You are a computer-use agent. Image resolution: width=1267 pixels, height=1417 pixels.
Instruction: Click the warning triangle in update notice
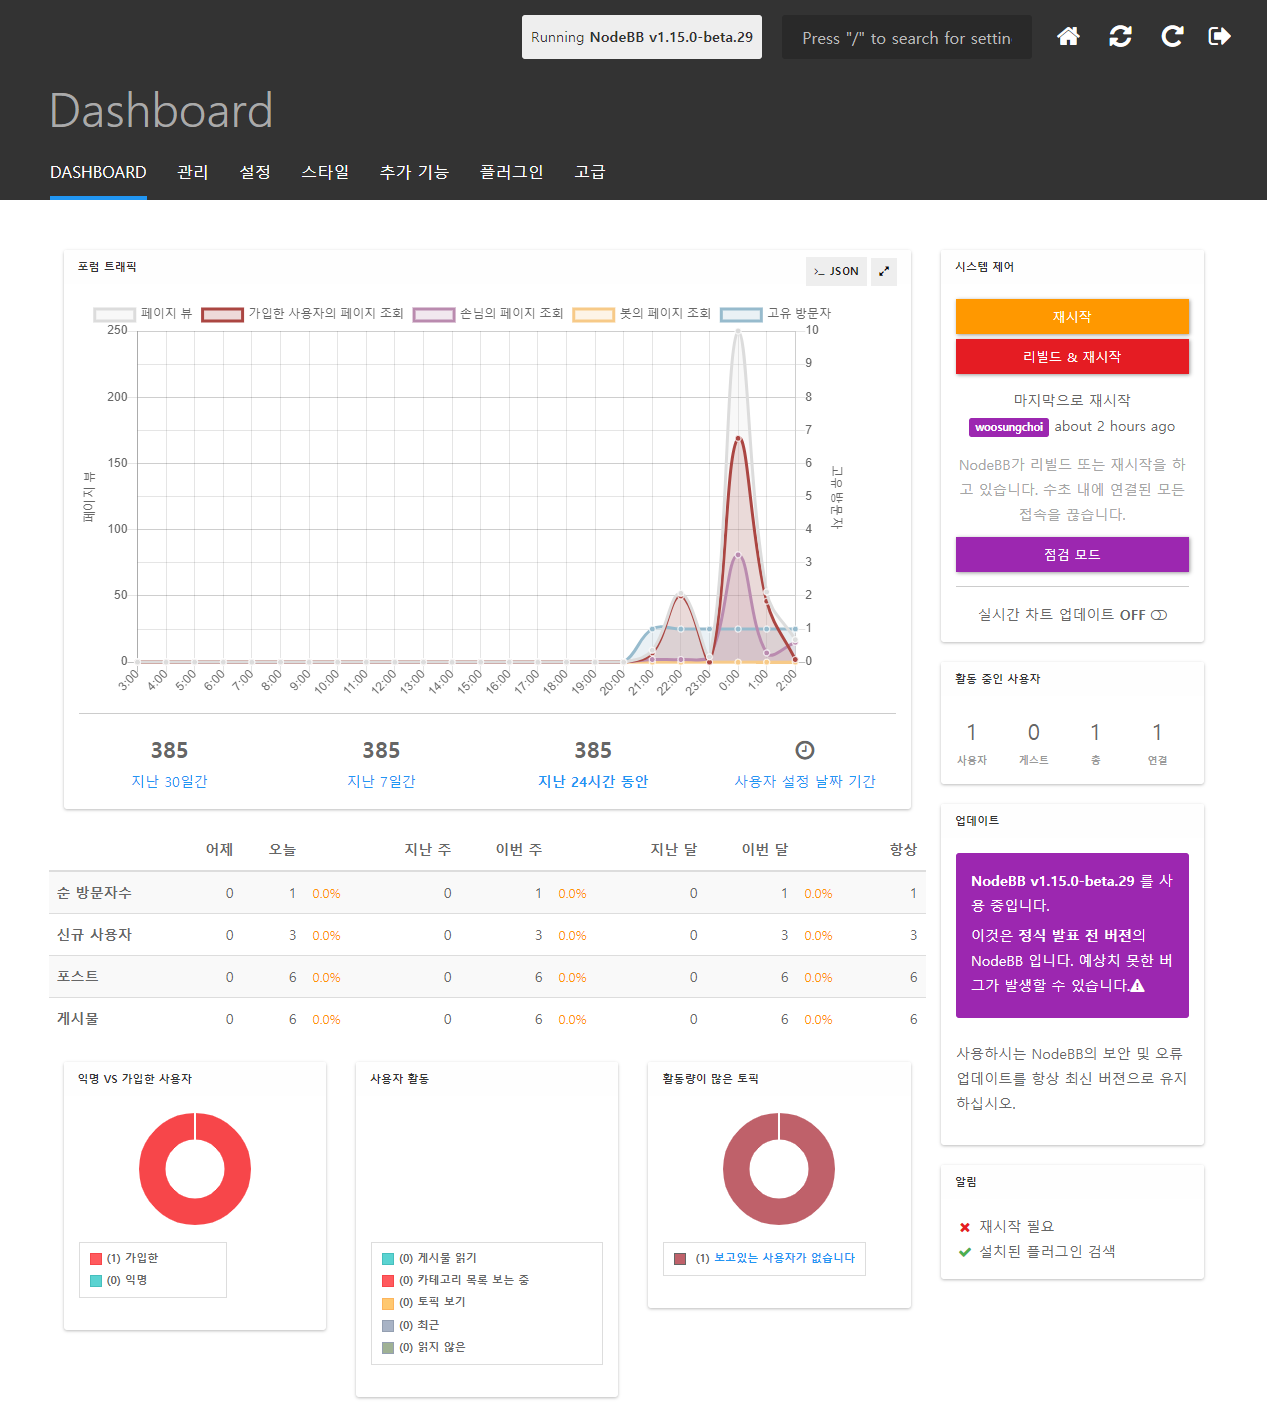click(x=1137, y=986)
